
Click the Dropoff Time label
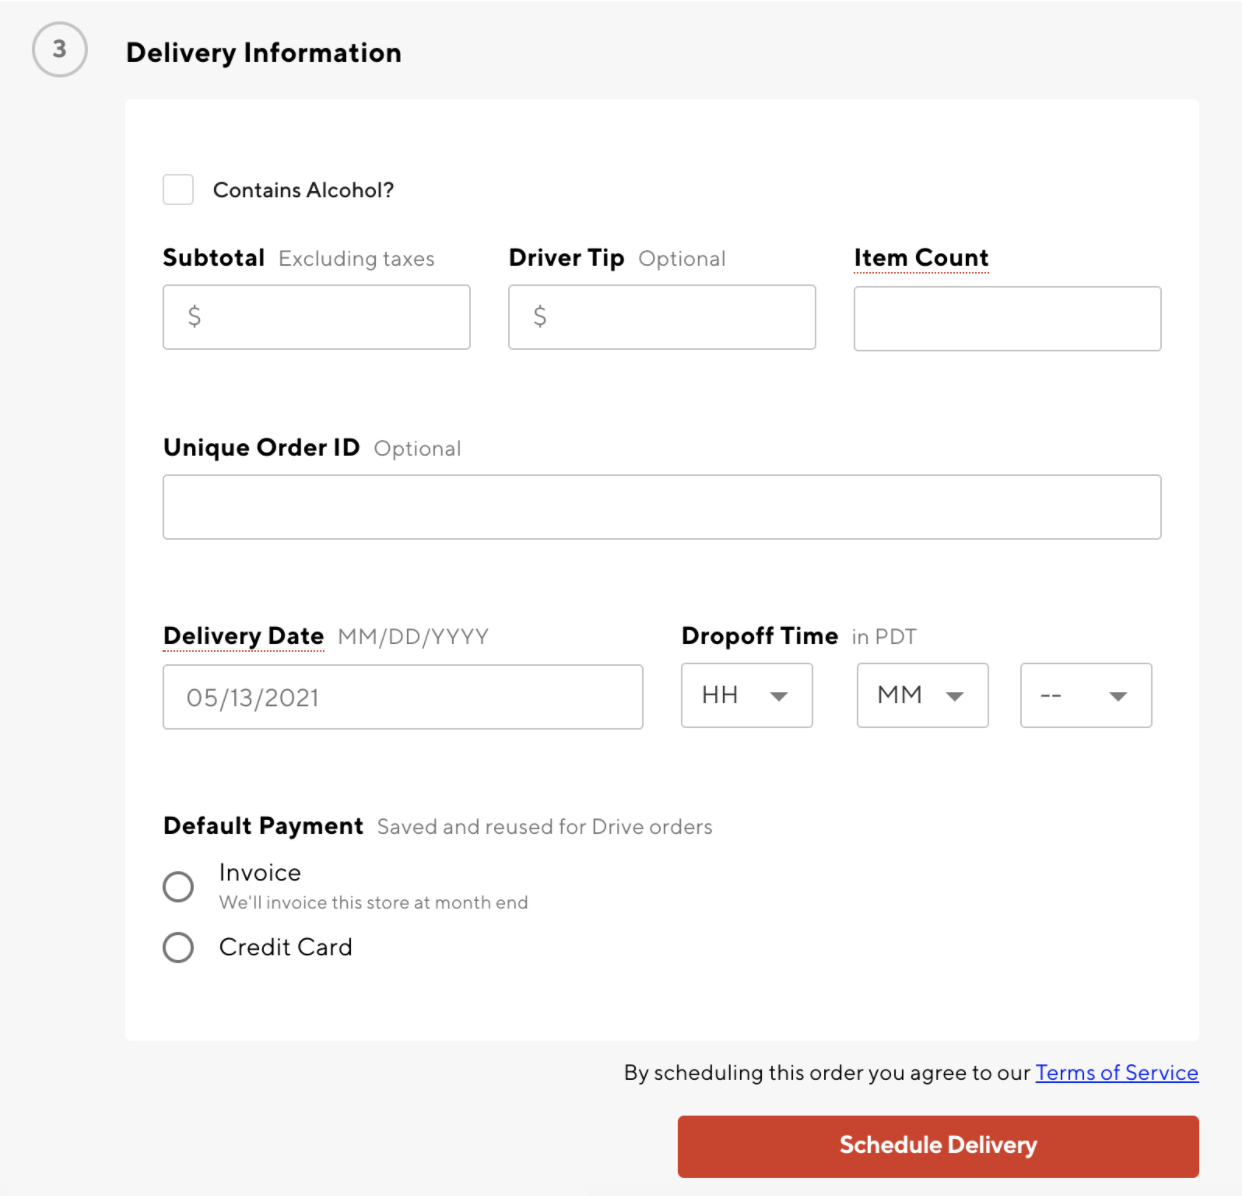coord(759,636)
